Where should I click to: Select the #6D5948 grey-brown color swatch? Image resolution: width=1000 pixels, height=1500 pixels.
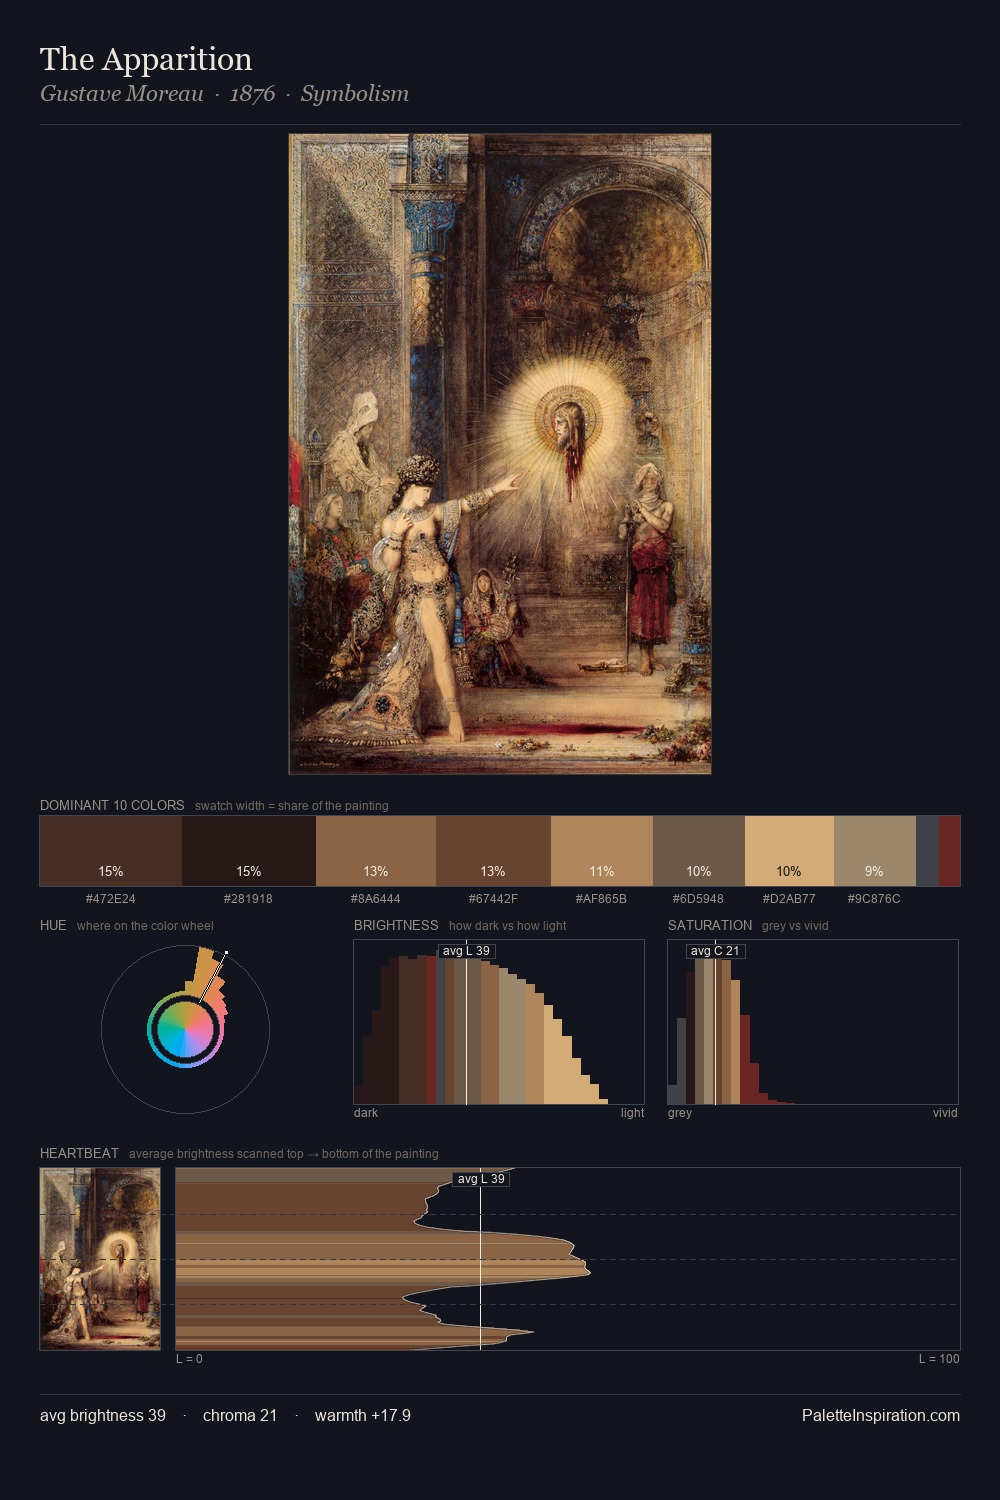click(x=699, y=851)
